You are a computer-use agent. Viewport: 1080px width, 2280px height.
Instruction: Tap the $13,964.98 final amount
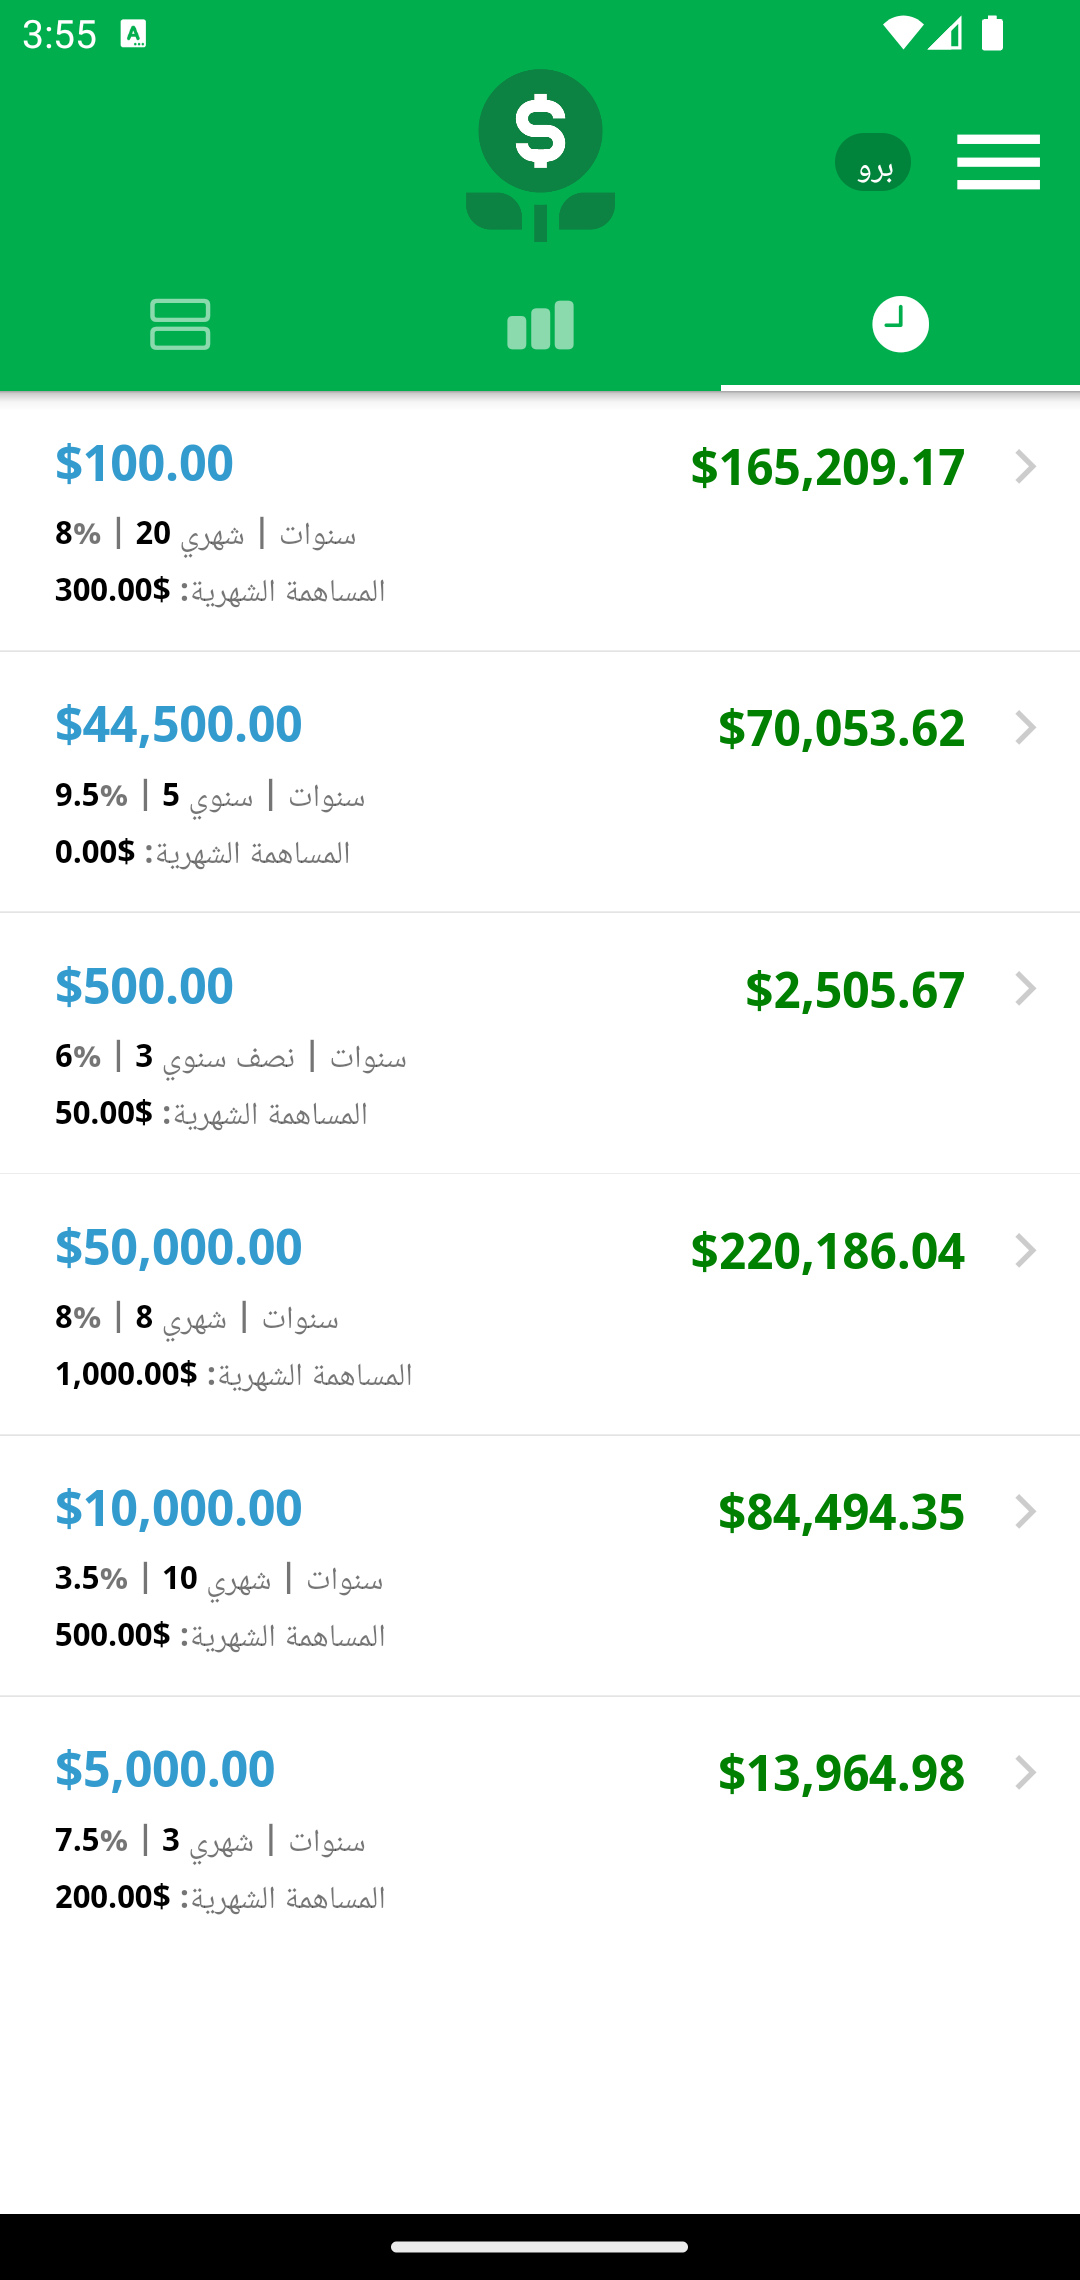coord(841,1773)
